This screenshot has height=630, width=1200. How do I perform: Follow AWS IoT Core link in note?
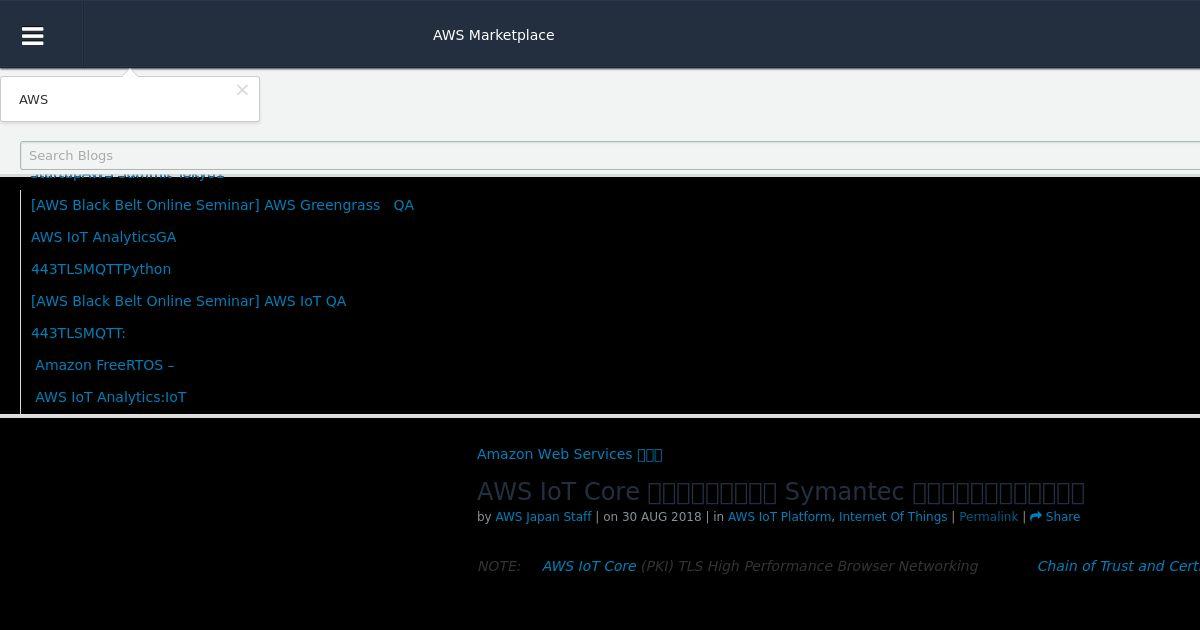589,566
